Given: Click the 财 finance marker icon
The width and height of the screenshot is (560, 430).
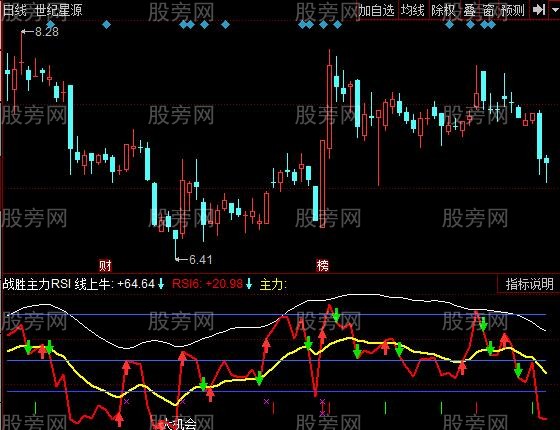Looking at the screenshot, I should point(105,265).
